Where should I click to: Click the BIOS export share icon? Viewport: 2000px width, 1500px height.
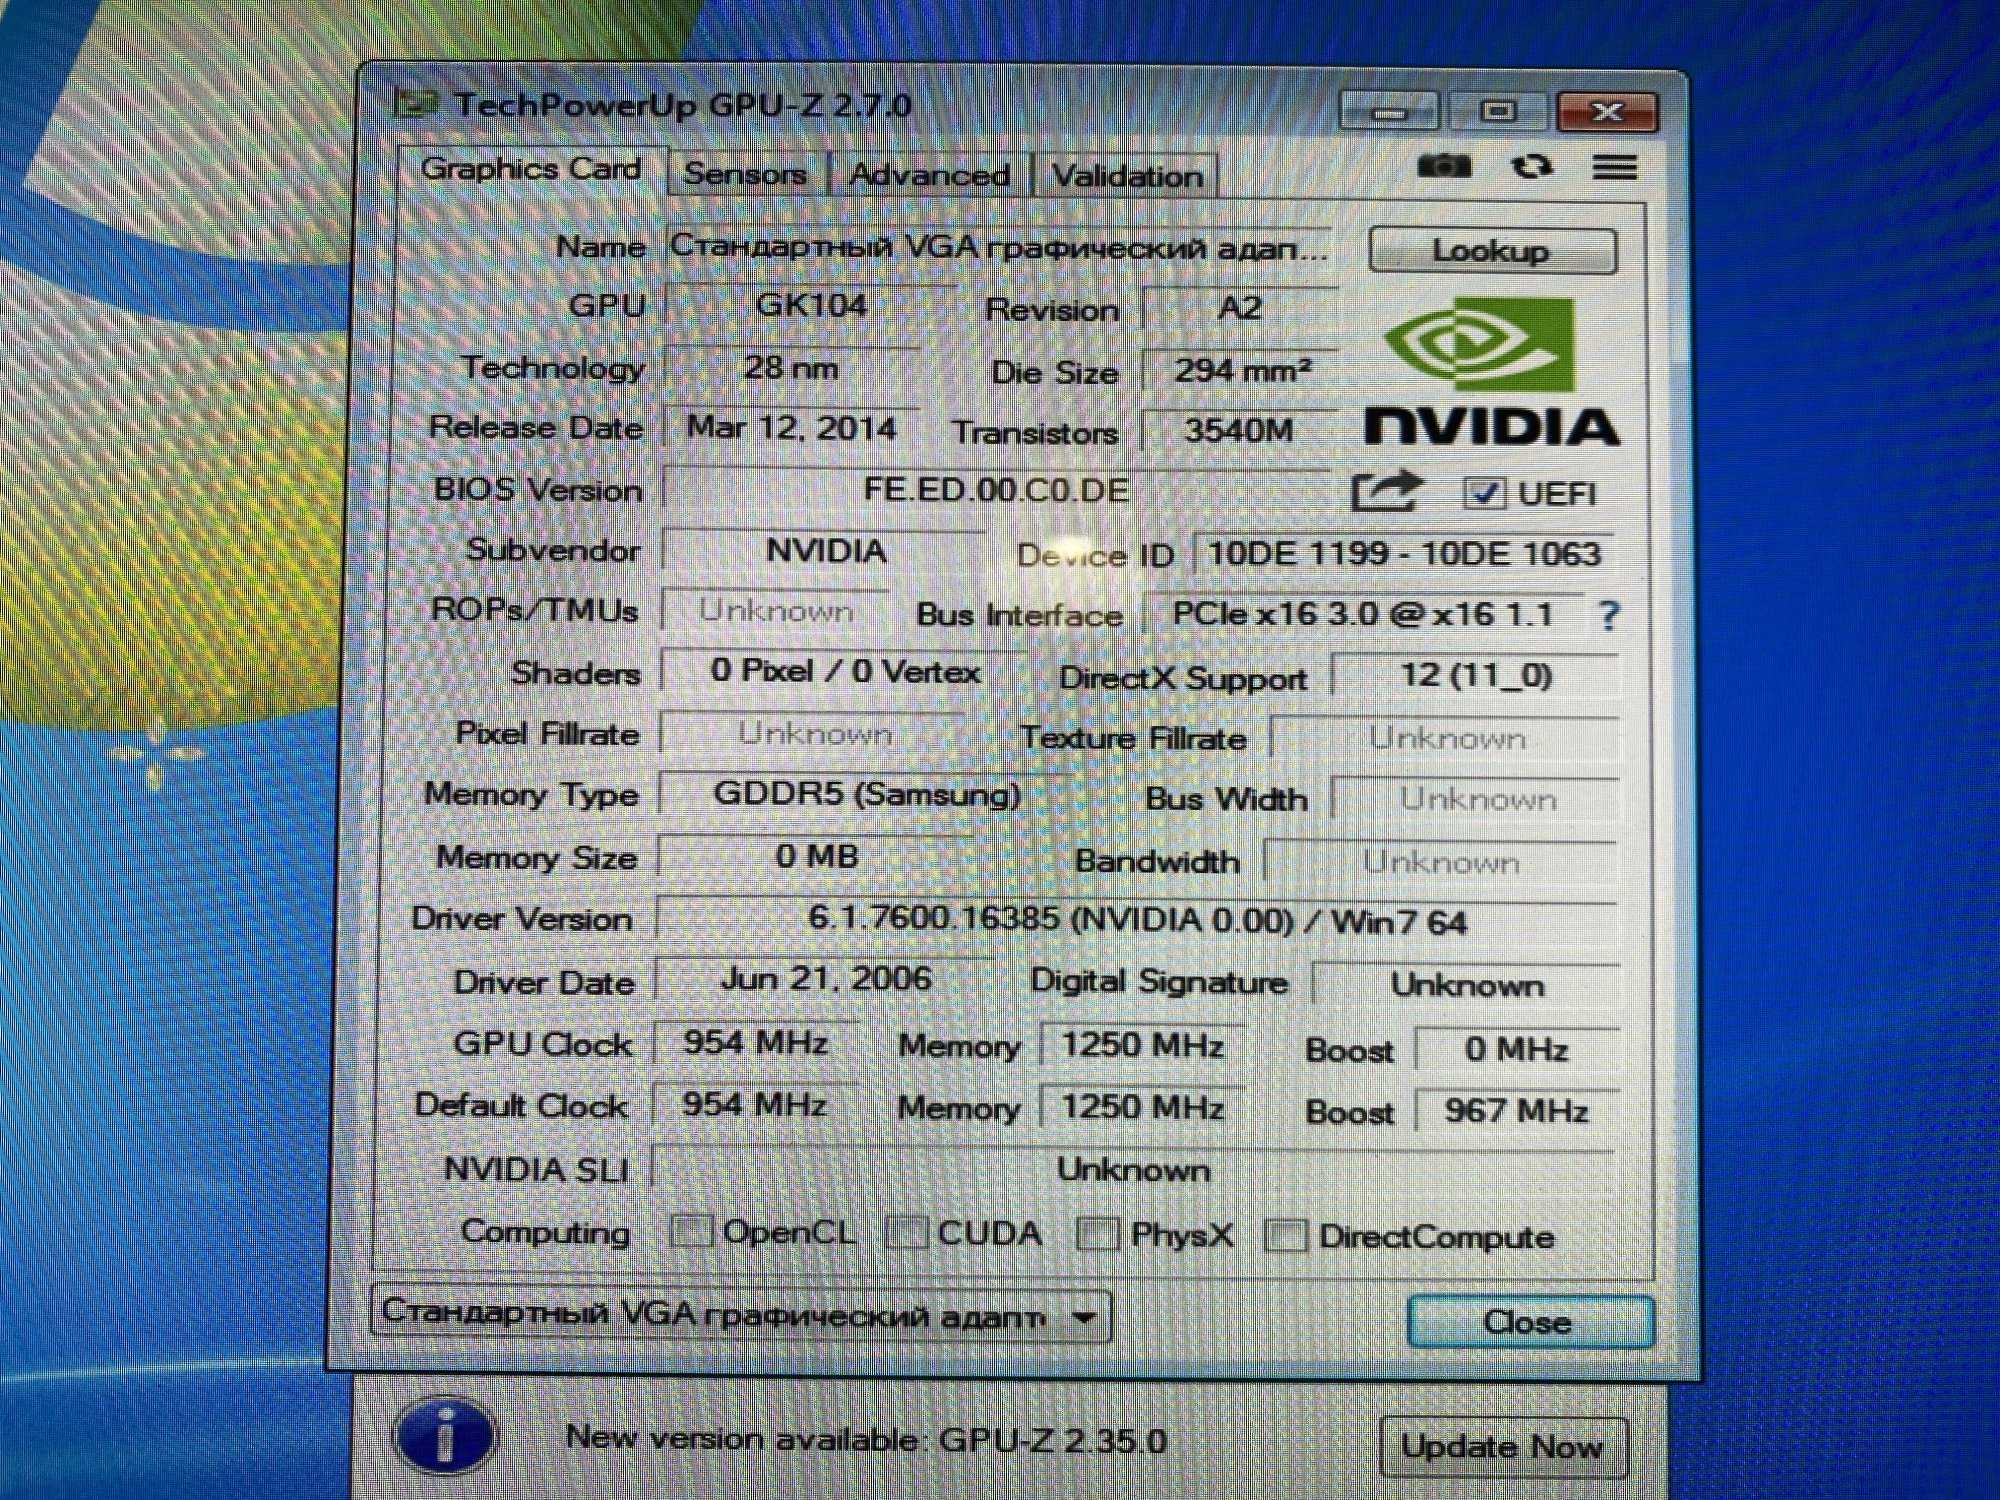(x=1386, y=490)
